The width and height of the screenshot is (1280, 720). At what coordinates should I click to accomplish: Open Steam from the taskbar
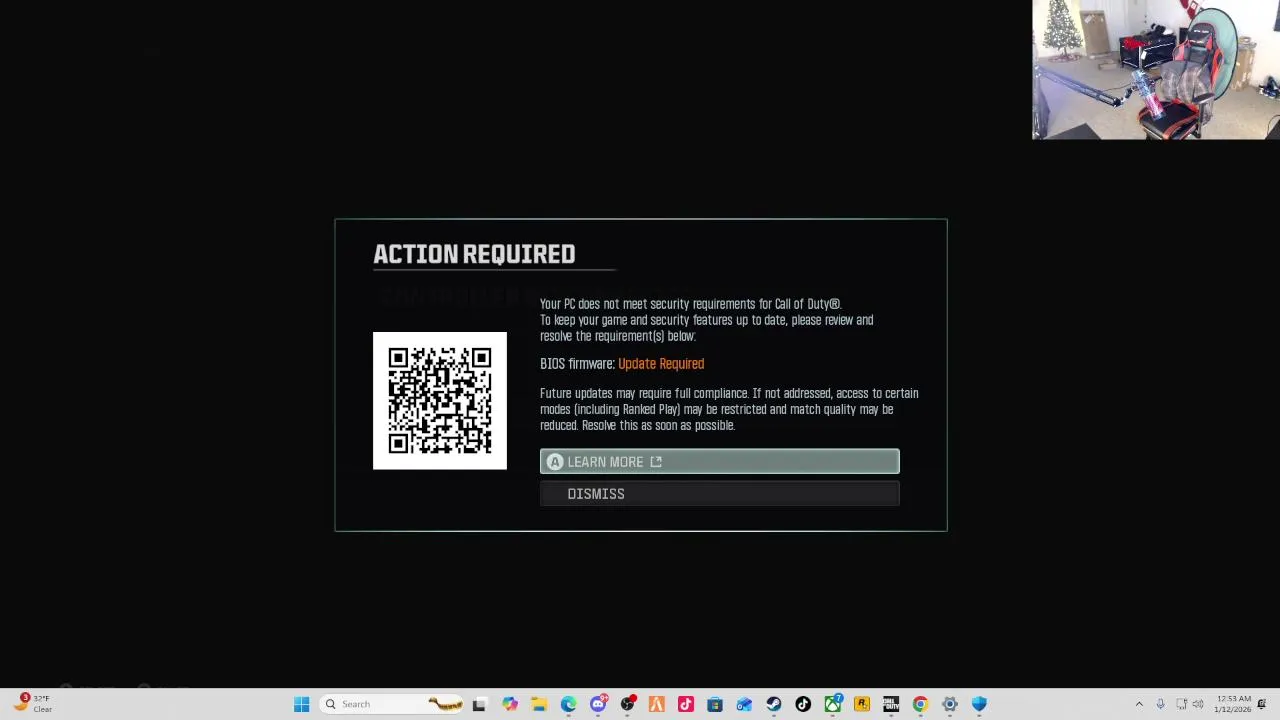(773, 704)
